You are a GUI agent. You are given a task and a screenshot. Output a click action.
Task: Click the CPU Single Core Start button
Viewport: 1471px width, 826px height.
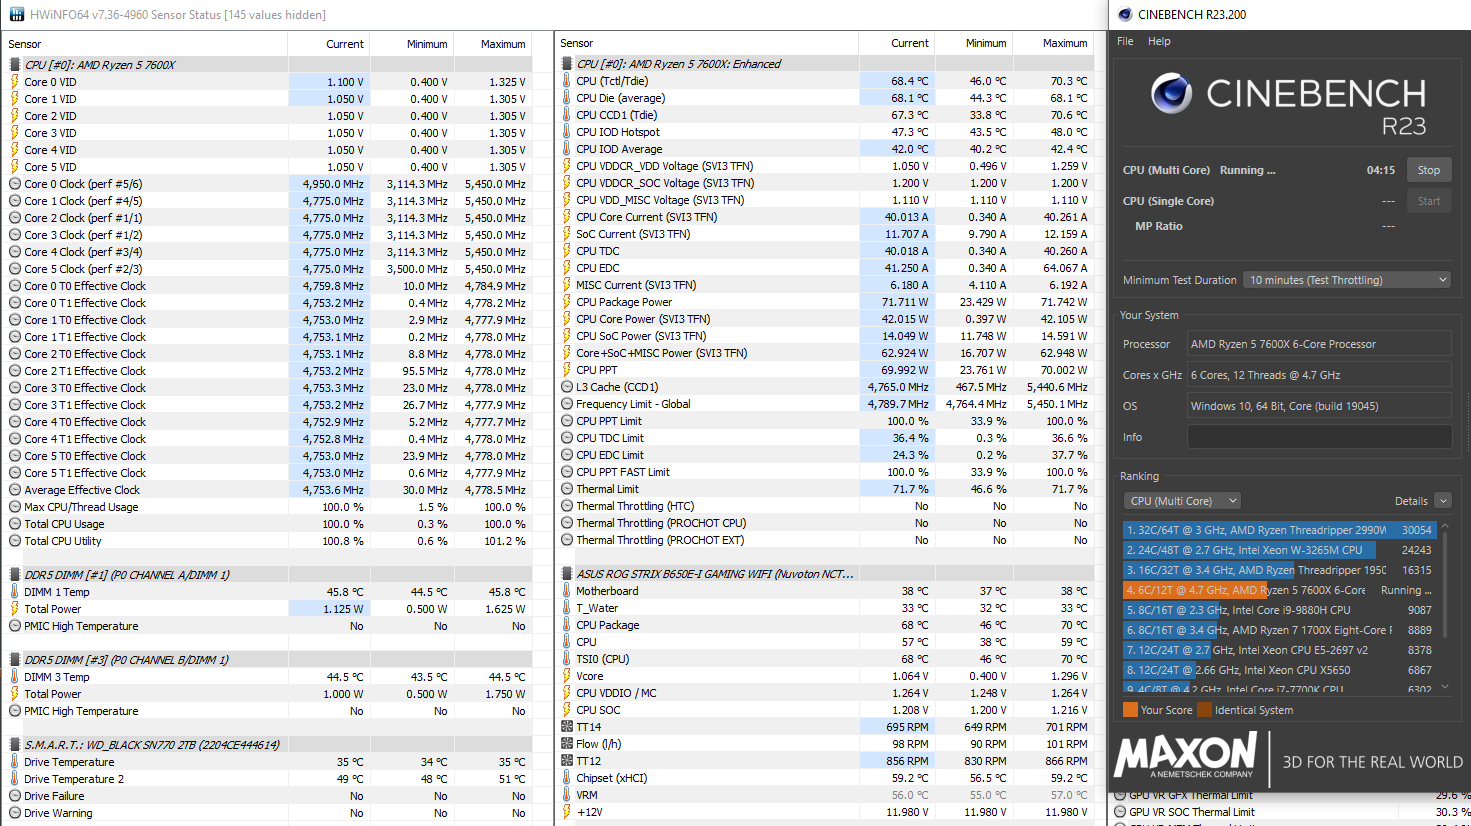coord(1429,201)
